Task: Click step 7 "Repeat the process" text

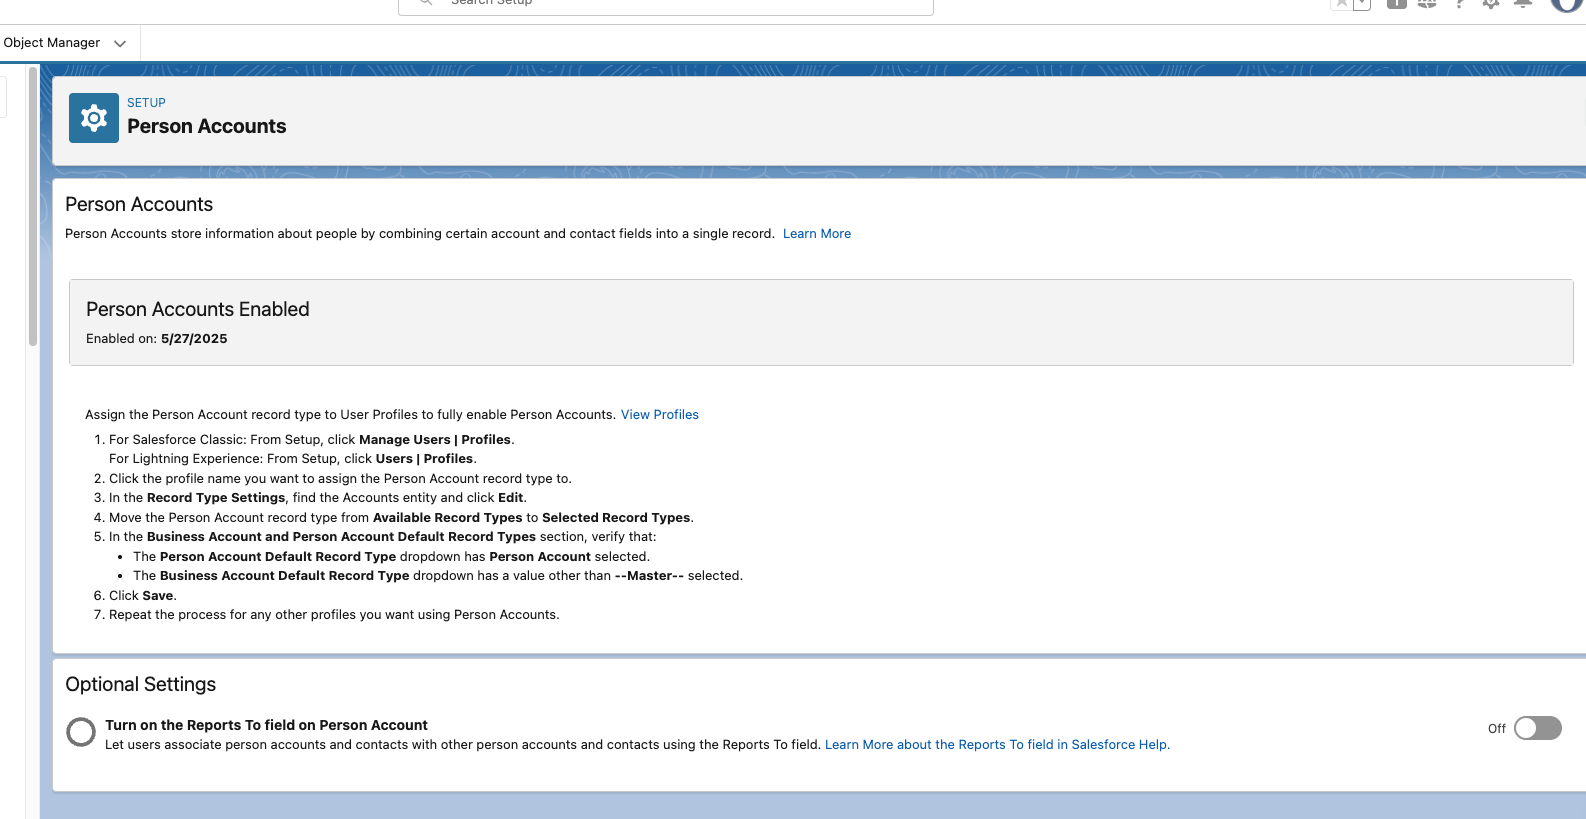Action: point(334,615)
